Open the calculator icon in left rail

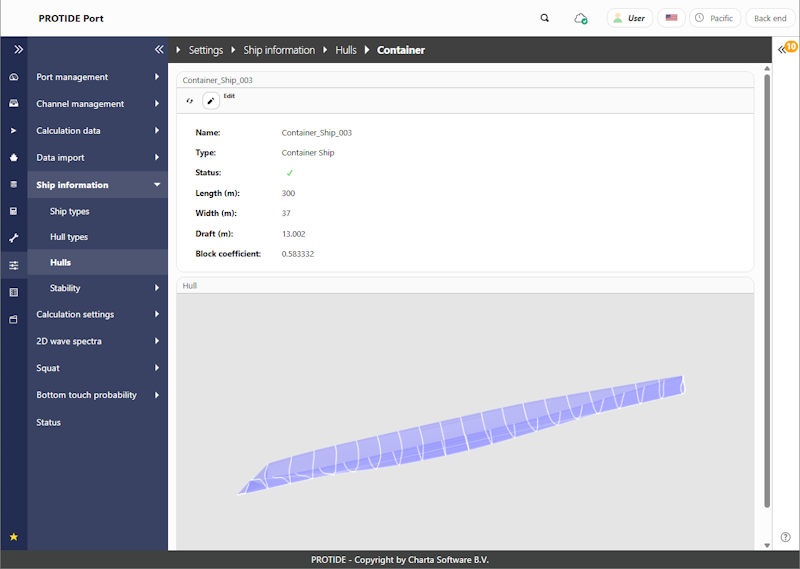[14, 211]
